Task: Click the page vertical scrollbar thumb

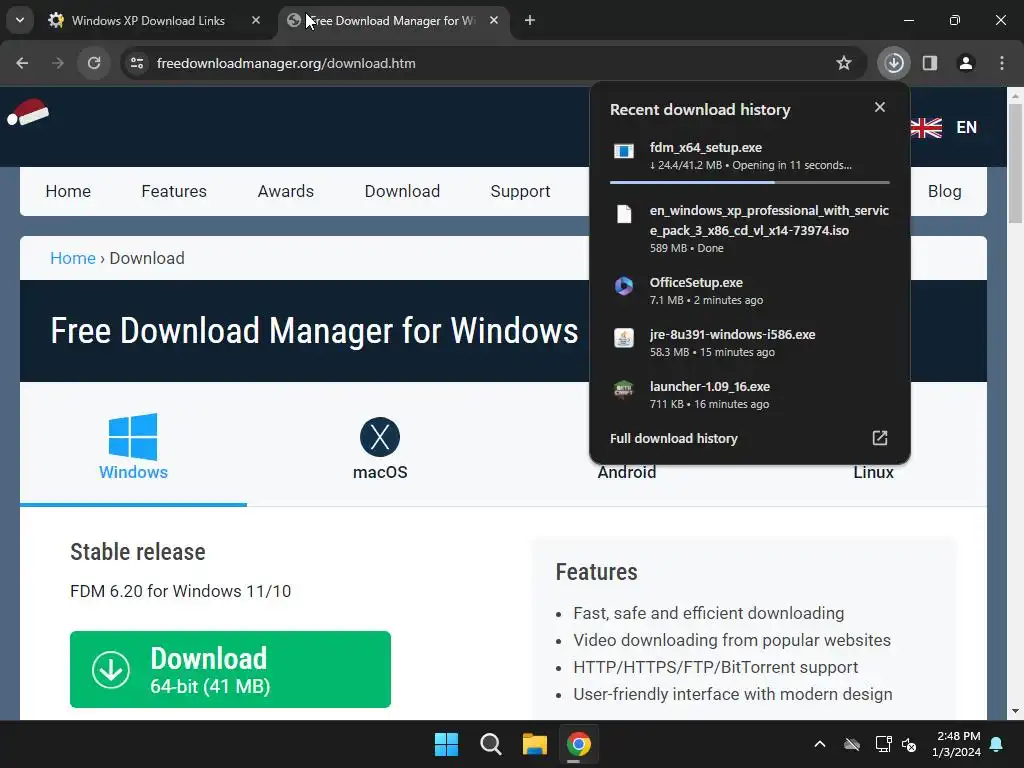Action: click(1015, 163)
